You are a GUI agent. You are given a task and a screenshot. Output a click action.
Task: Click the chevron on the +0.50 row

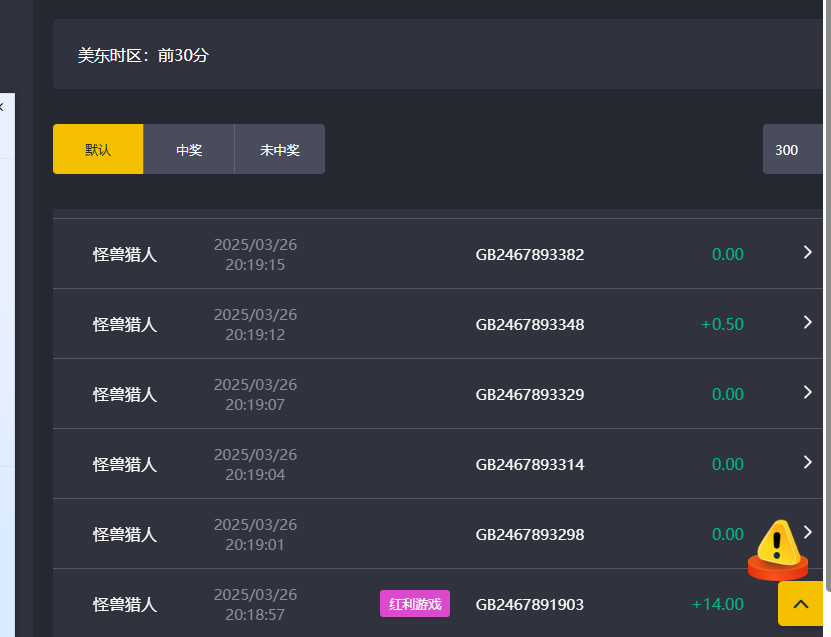[807, 322]
